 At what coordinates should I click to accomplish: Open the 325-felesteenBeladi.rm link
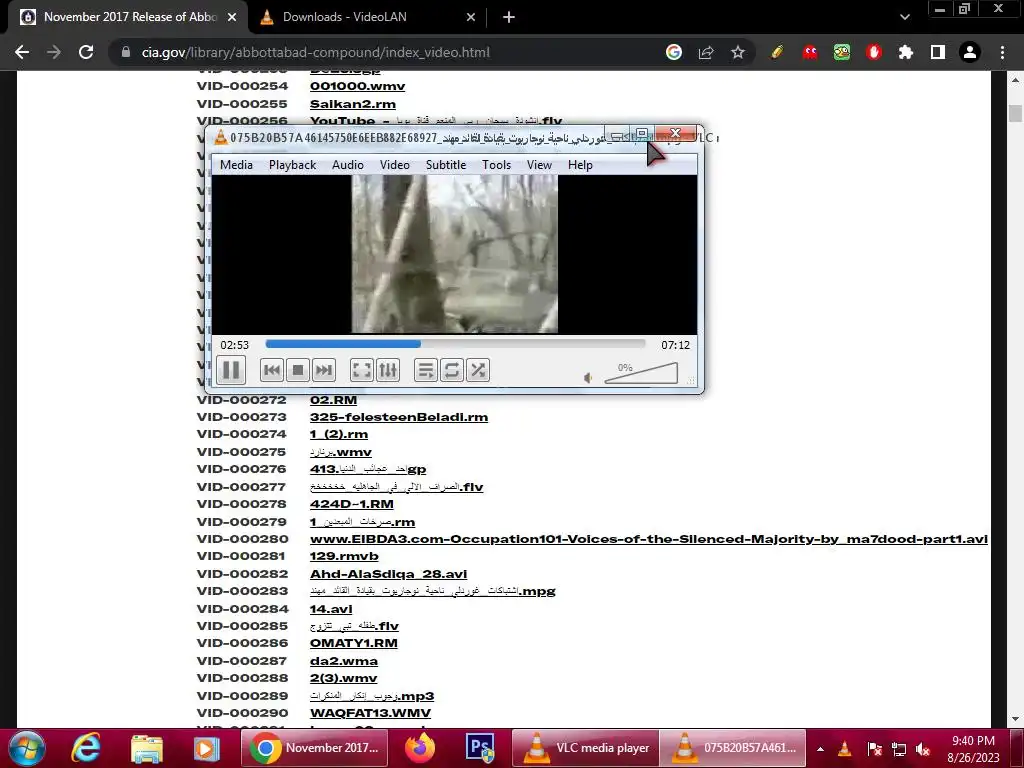399,417
